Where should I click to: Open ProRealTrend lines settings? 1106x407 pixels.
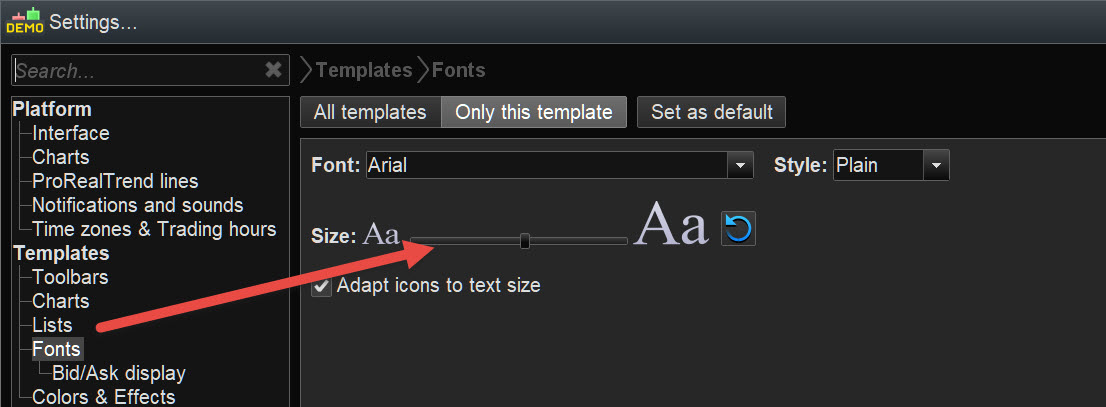(x=115, y=181)
